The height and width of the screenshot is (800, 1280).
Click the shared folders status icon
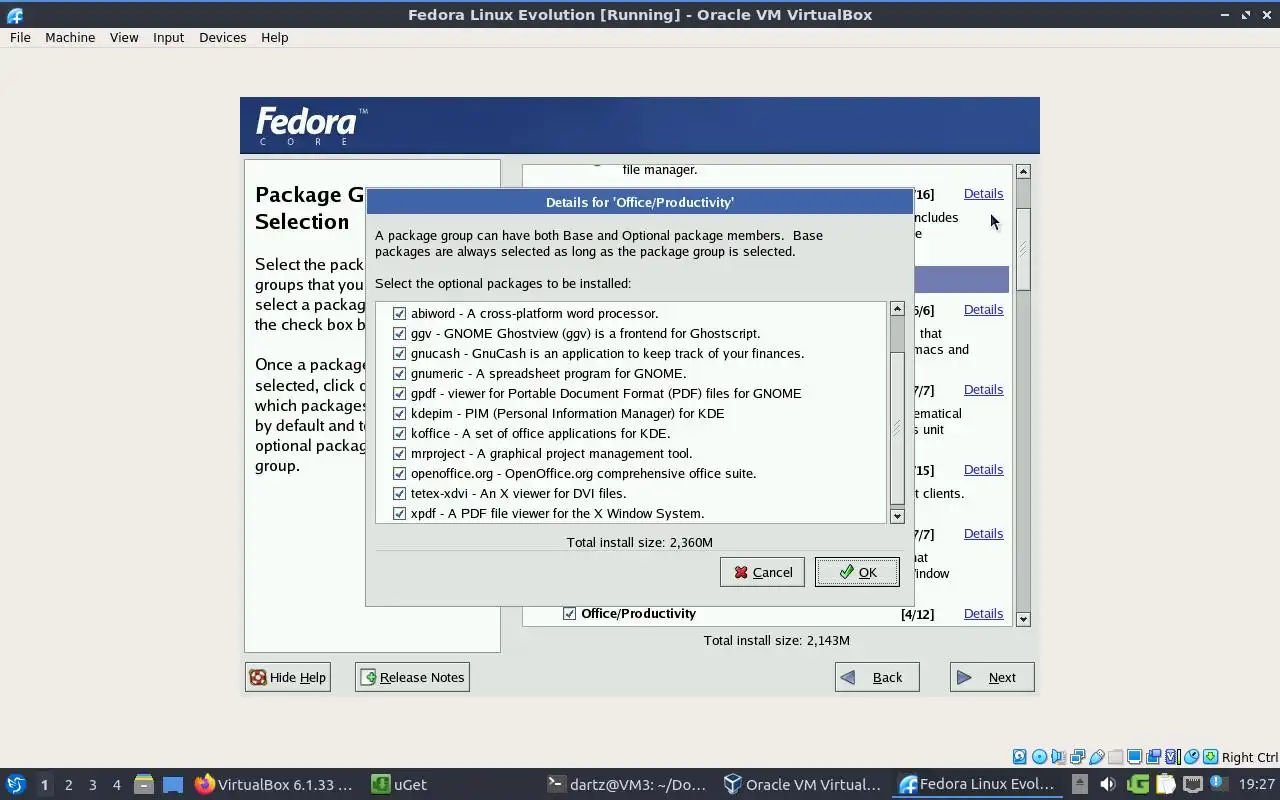coord(1116,757)
